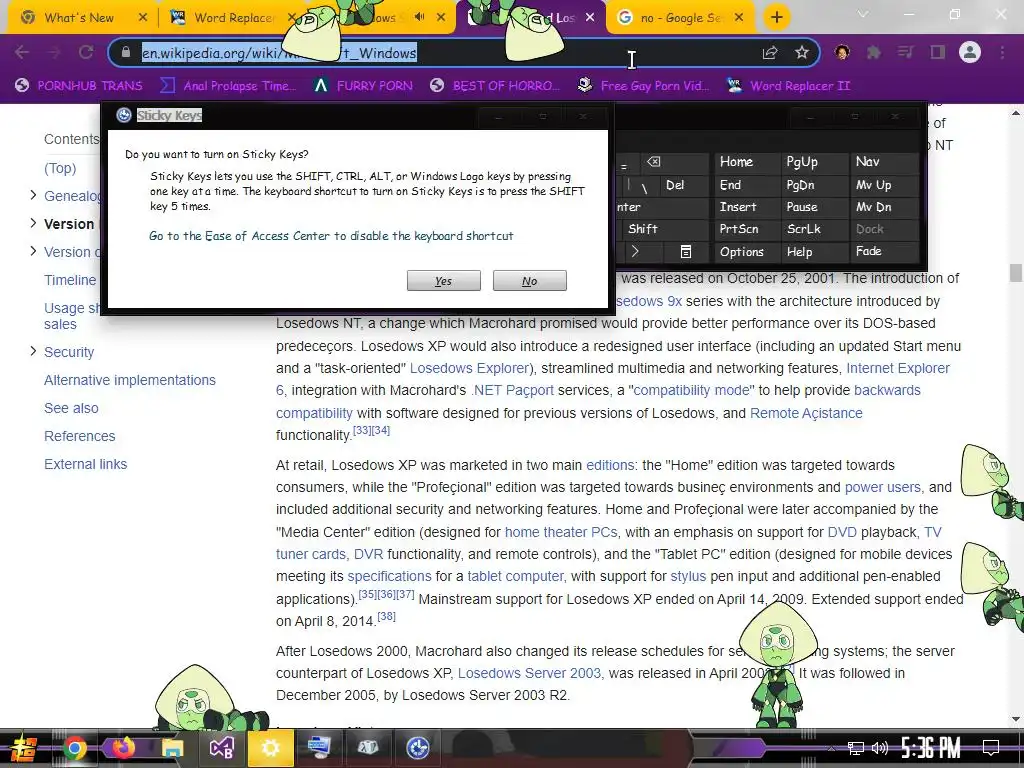Go back to the previous page

(22, 52)
